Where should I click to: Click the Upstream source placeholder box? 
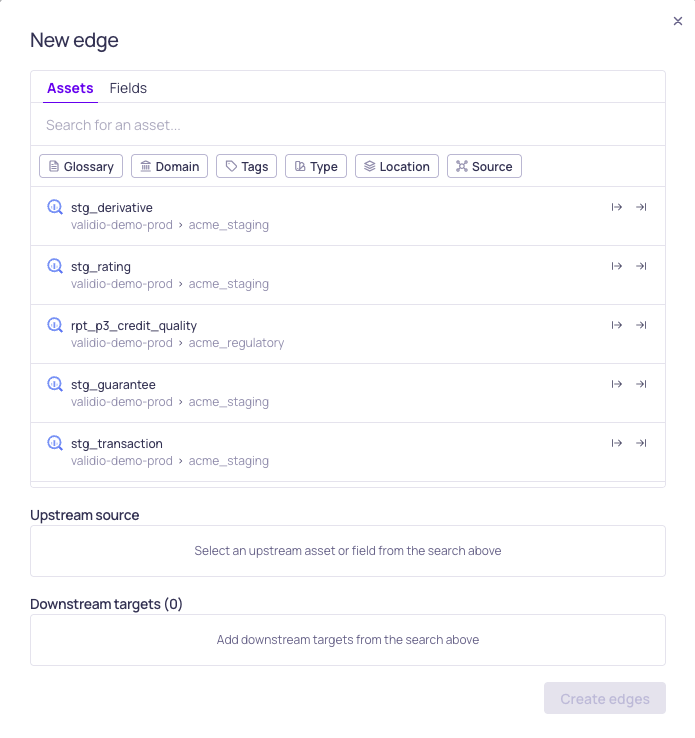348,551
